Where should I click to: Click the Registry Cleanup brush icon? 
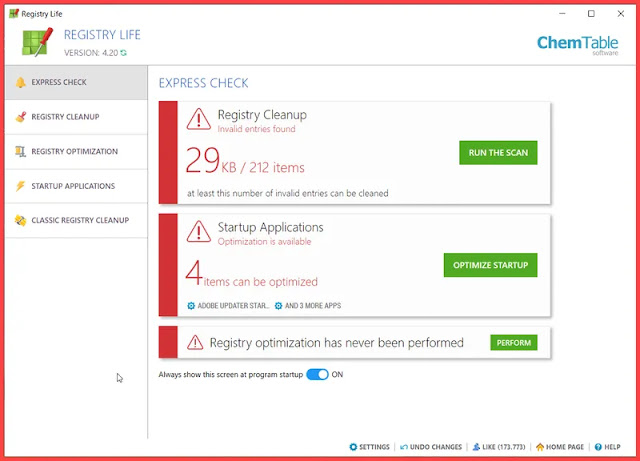[20, 117]
